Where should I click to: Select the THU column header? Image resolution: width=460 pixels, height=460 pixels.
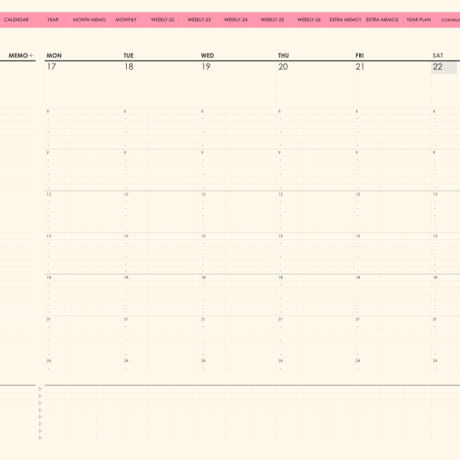(x=283, y=55)
